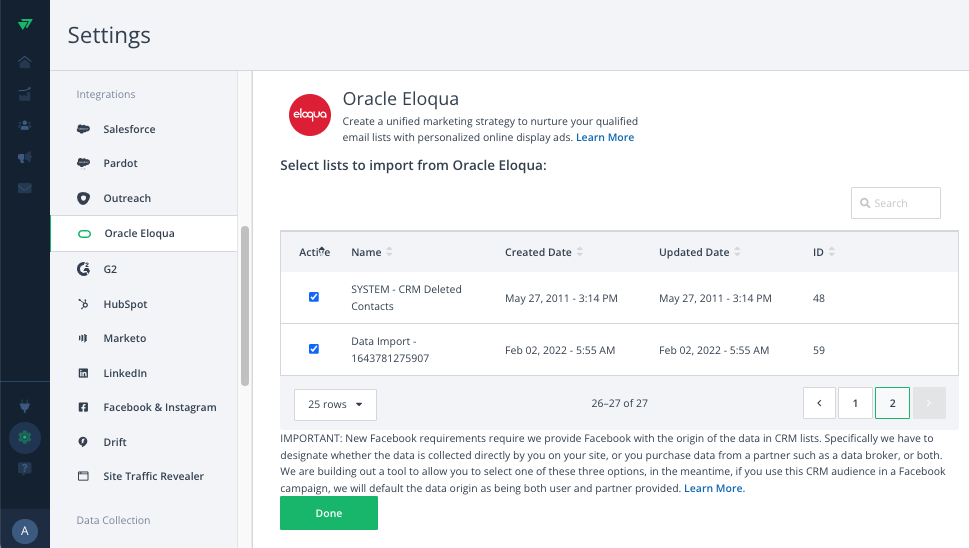
Task: Open the envelope email icon in sidebar
Action: pos(24,188)
